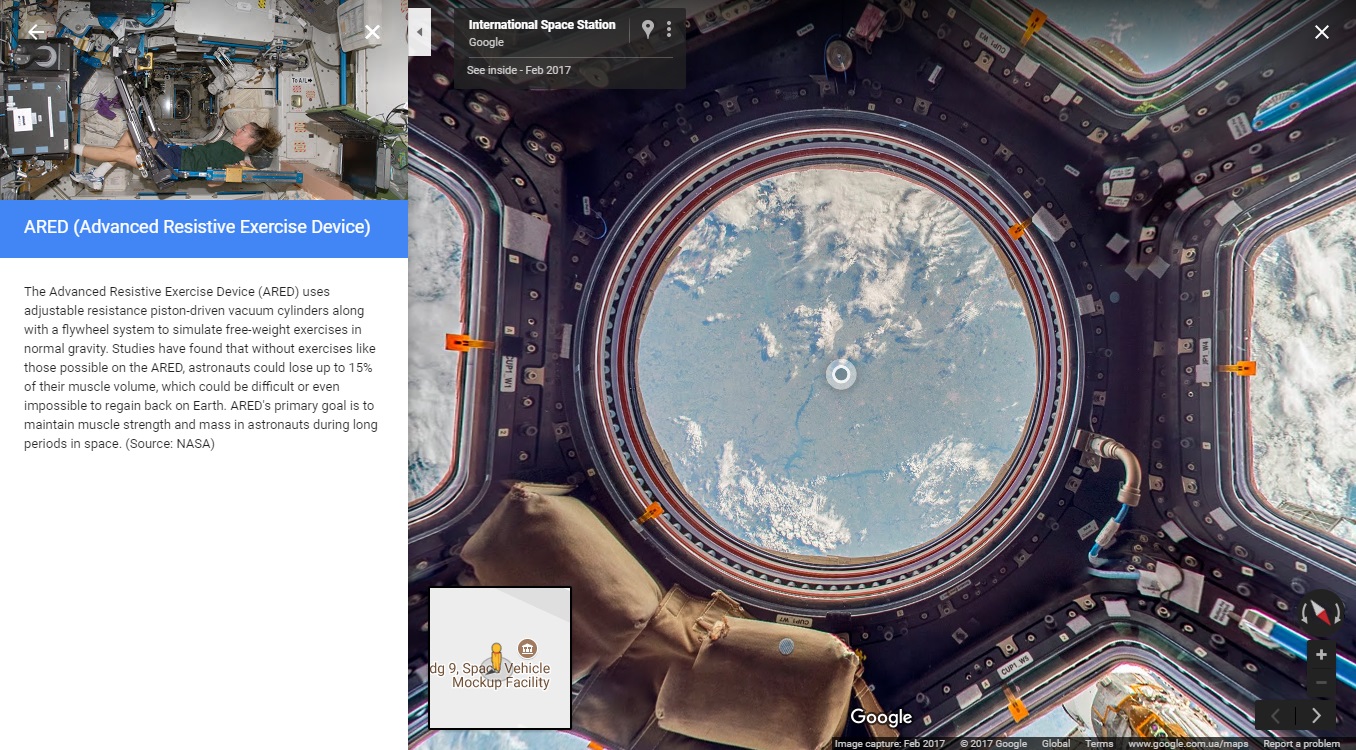Screen dimensions: 1356x750
Task: Open the three-dot options menu
Action: pos(669,30)
